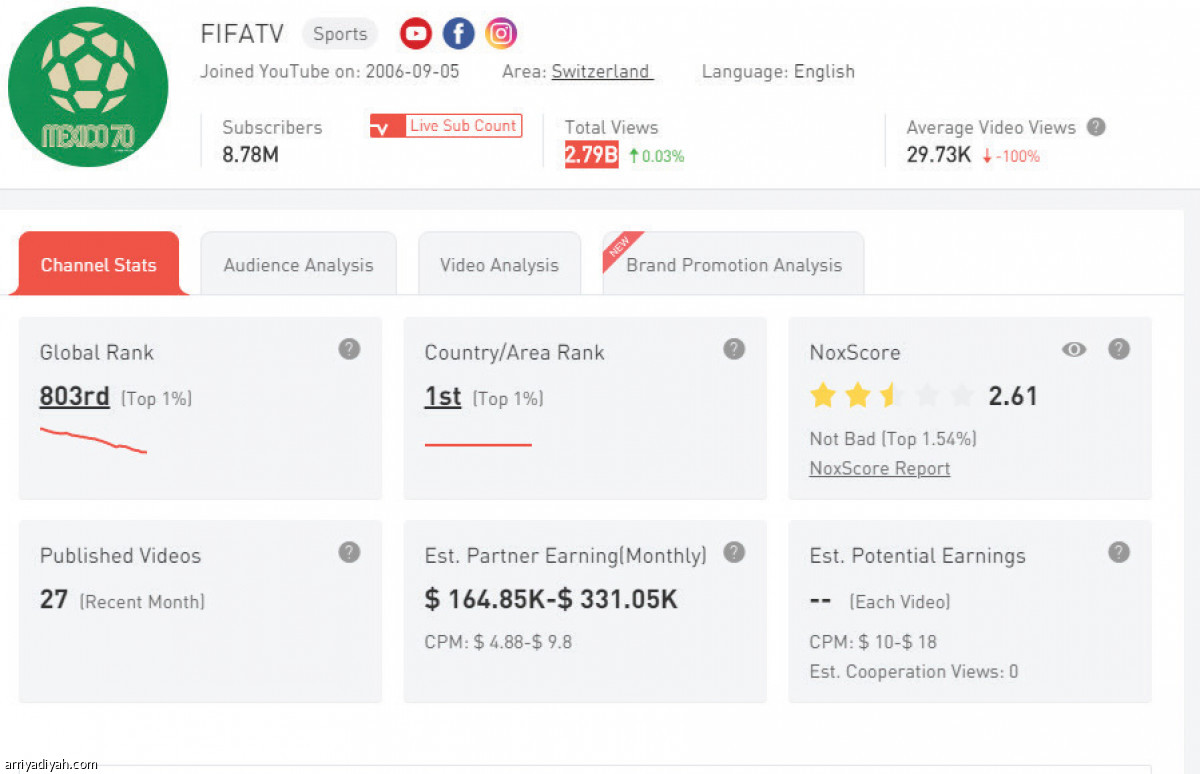1200x774 pixels.
Task: Click the Sports category tag
Action: (340, 34)
